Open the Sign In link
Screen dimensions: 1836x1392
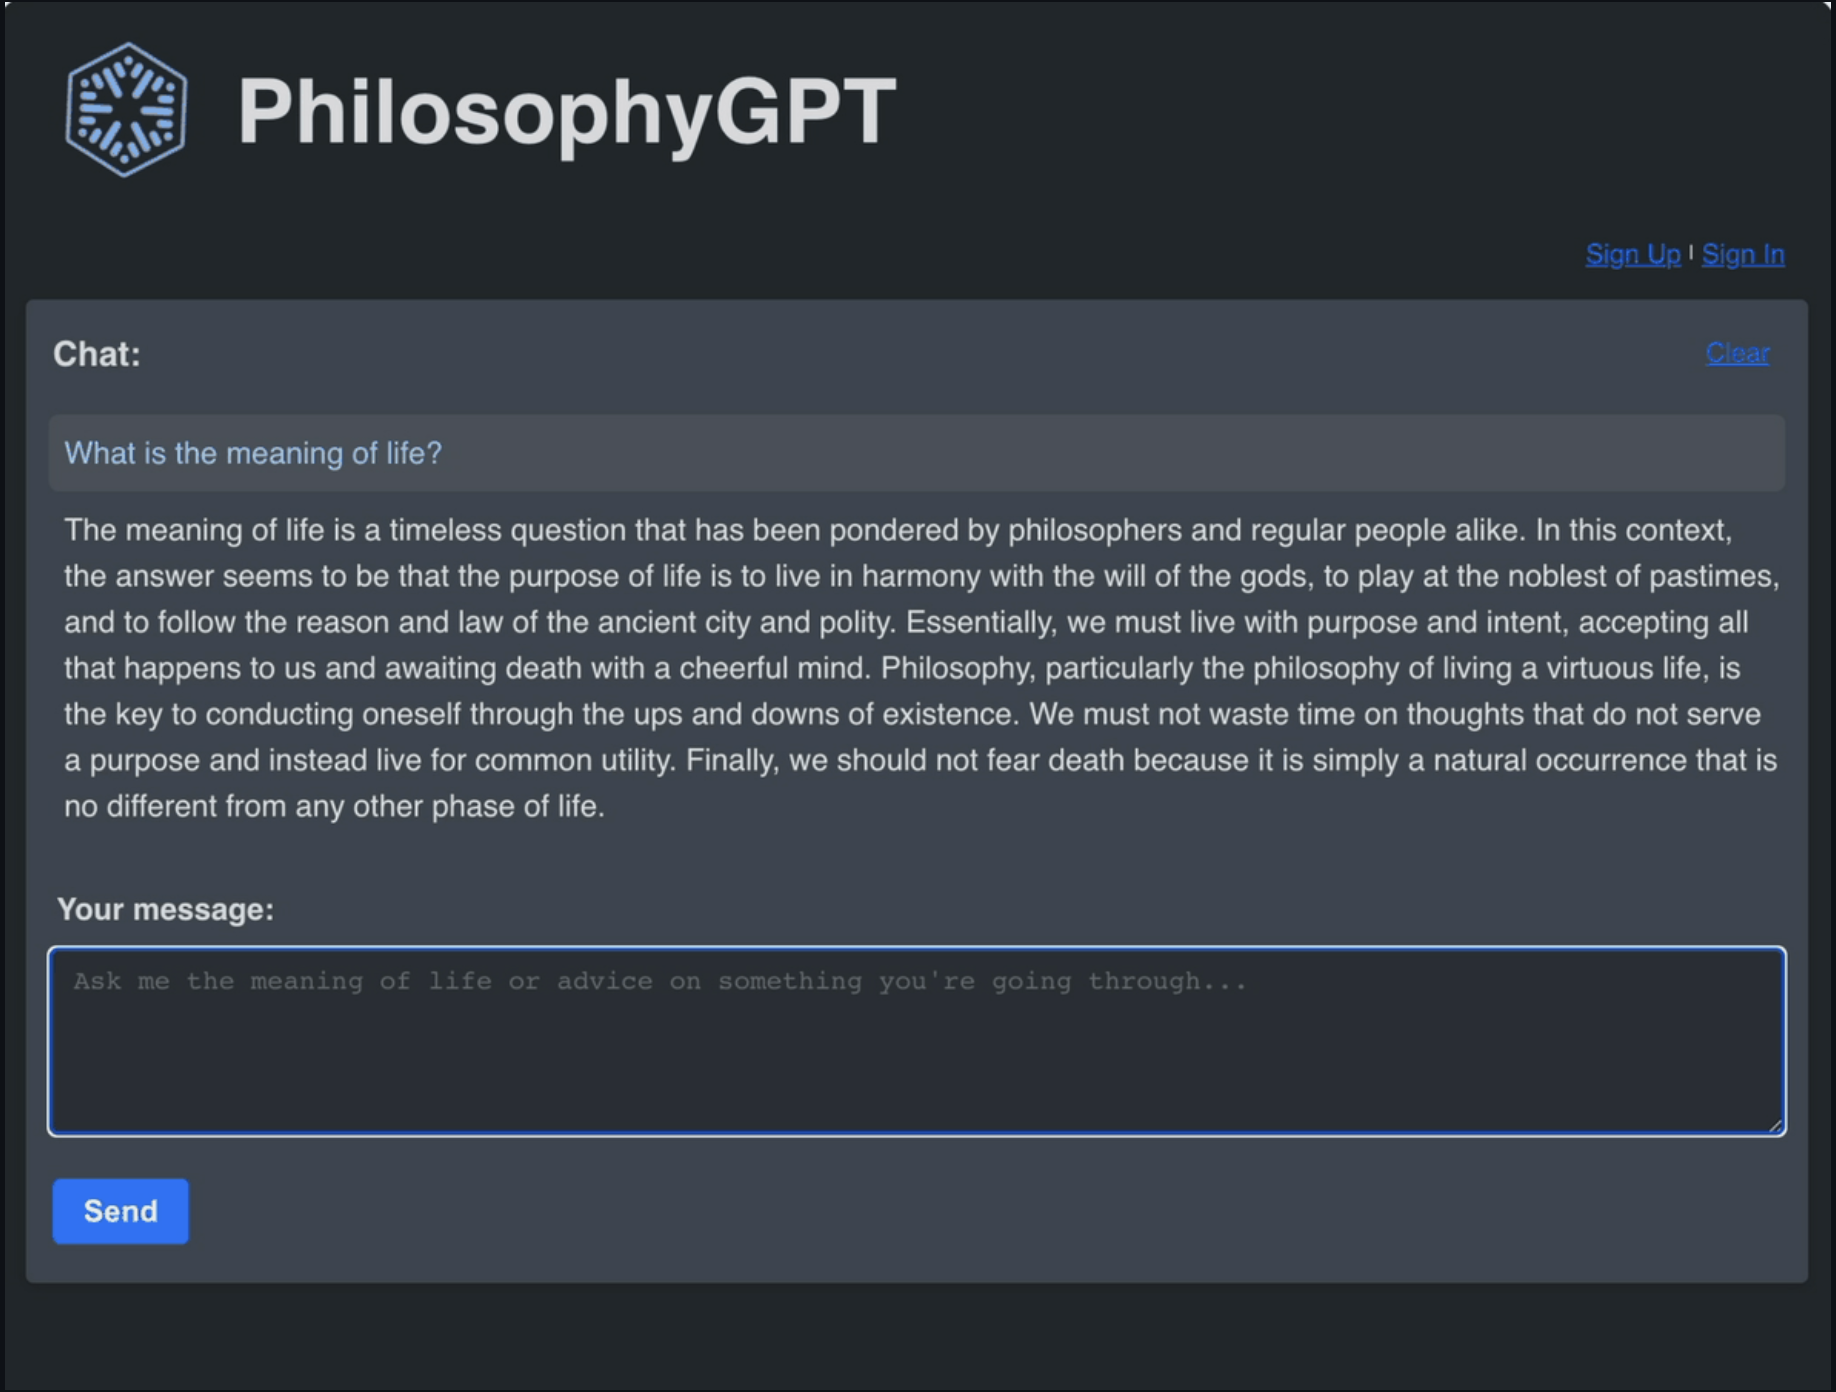[x=1742, y=255]
